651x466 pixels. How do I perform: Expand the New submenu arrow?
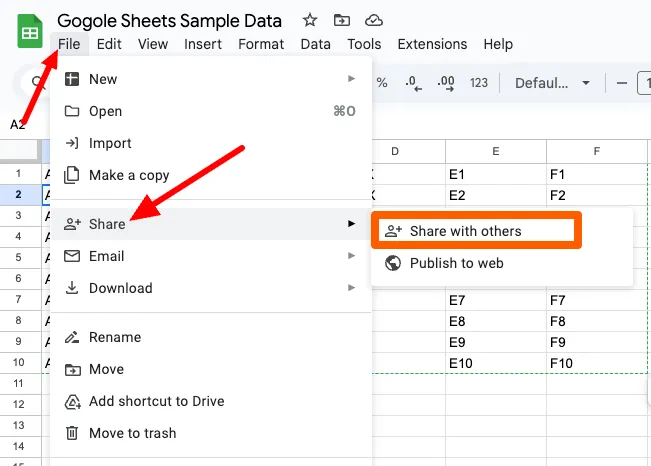point(351,79)
